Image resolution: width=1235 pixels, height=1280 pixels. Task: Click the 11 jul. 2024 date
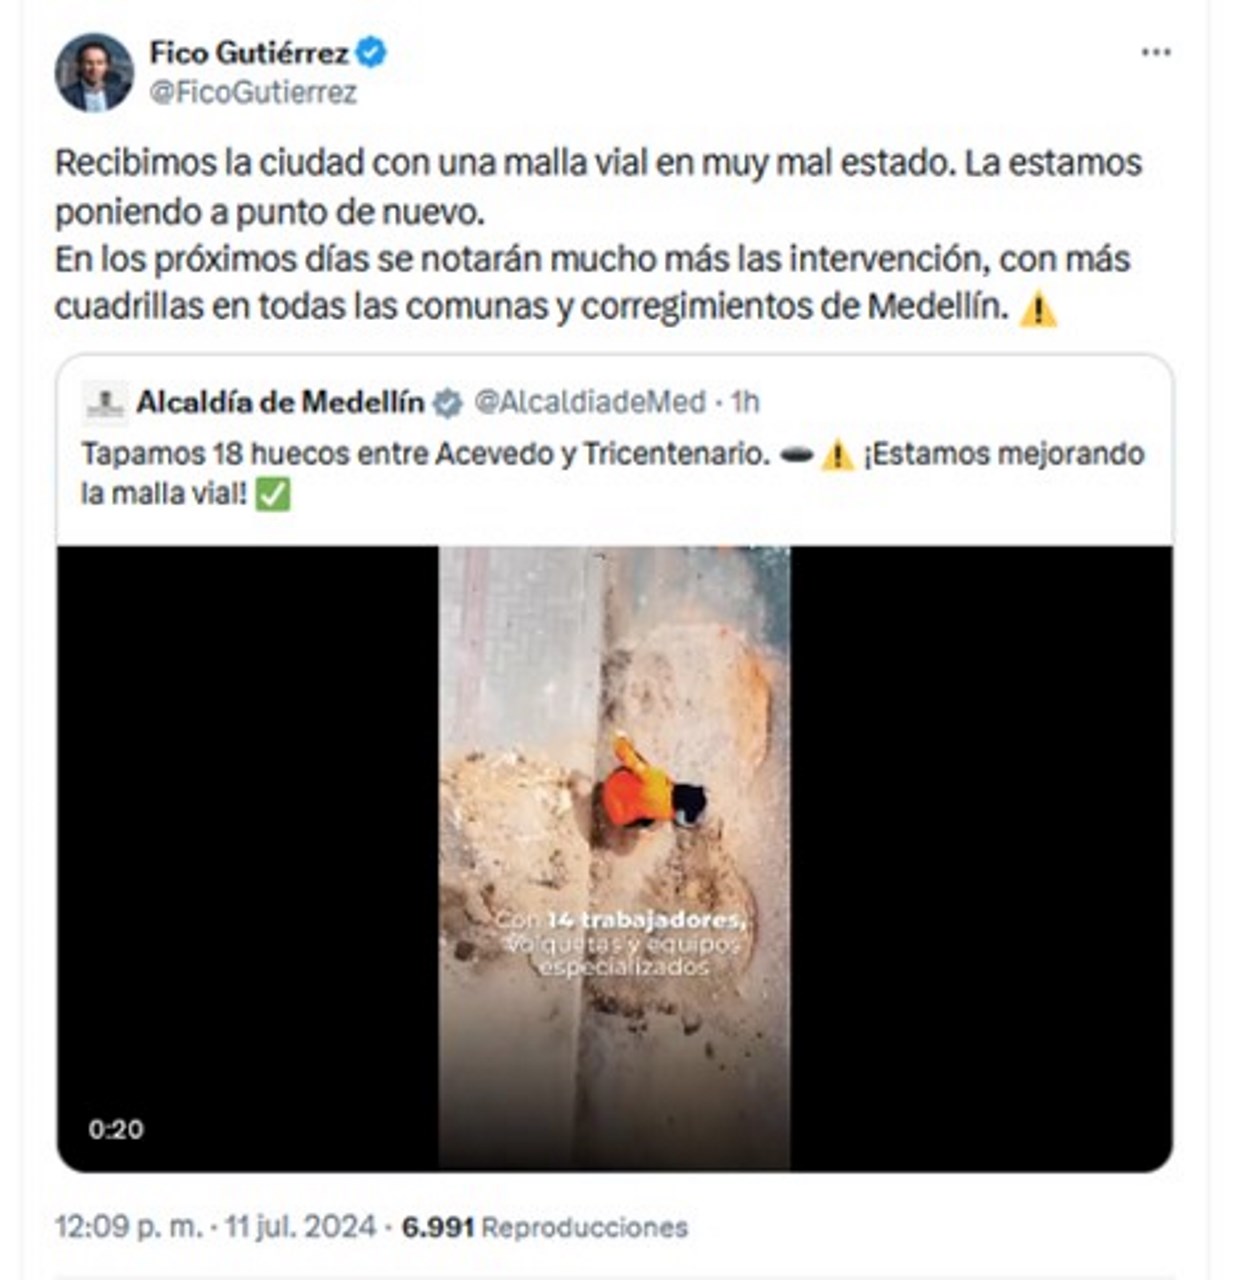point(301,1227)
